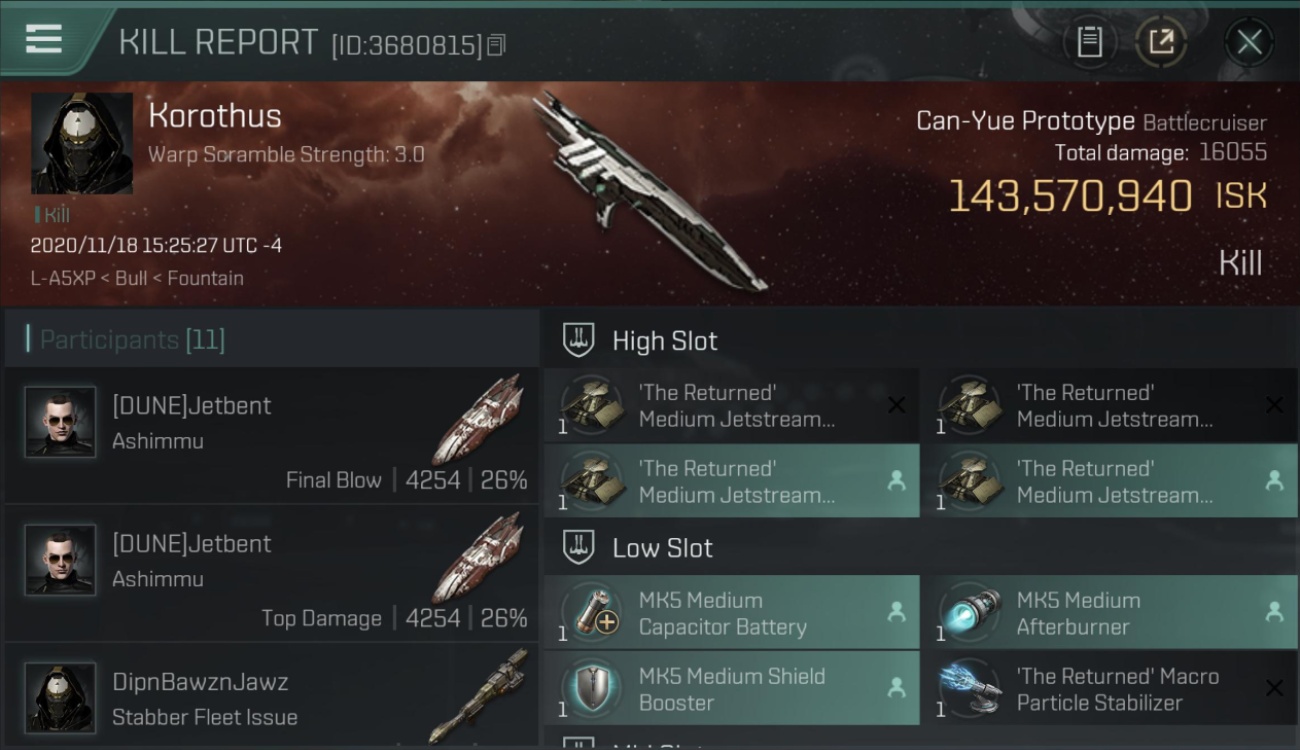The image size is (1300, 750).
Task: Open the Participants [11] tab
Action: click(x=132, y=339)
